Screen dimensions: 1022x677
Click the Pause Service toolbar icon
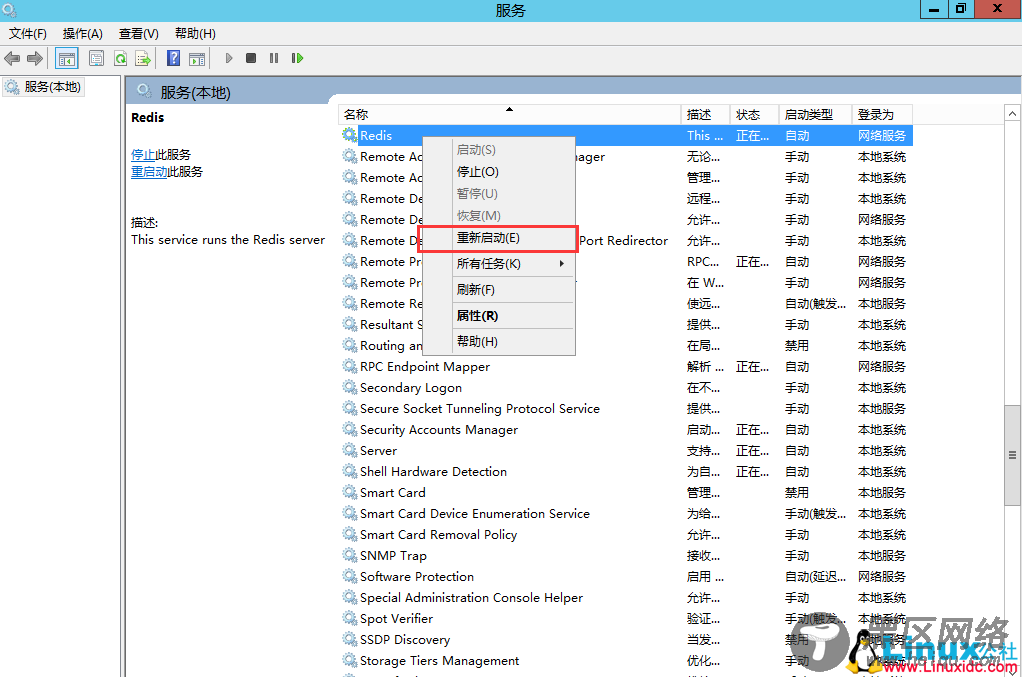(x=274, y=58)
